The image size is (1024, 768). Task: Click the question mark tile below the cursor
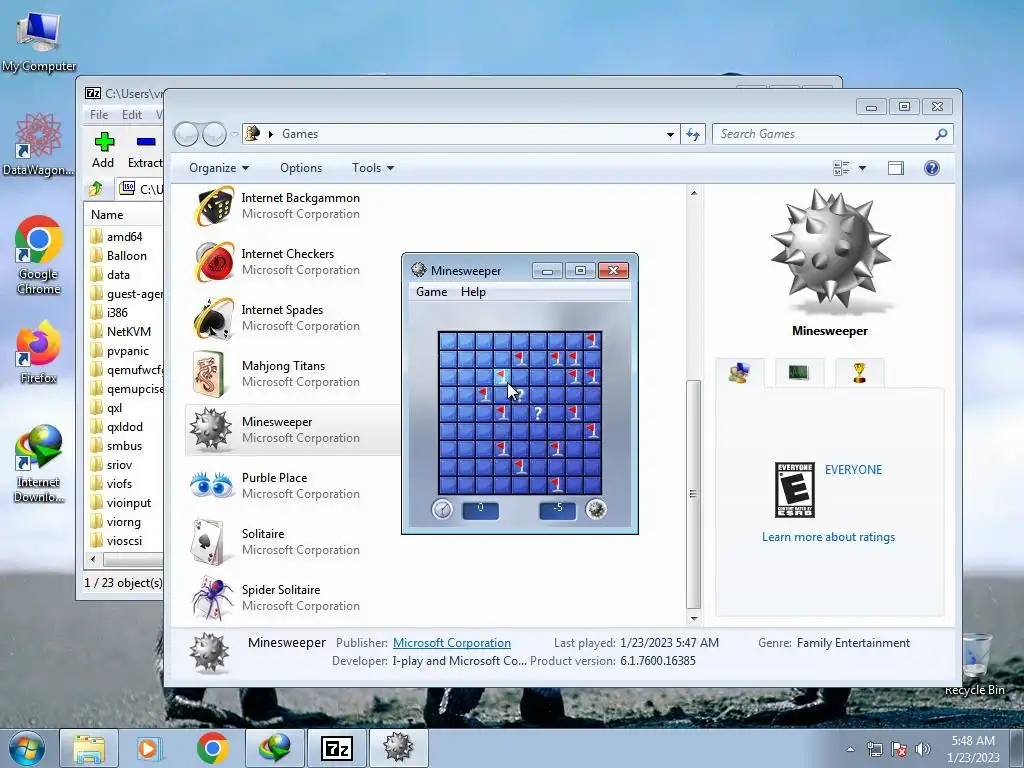(520, 394)
